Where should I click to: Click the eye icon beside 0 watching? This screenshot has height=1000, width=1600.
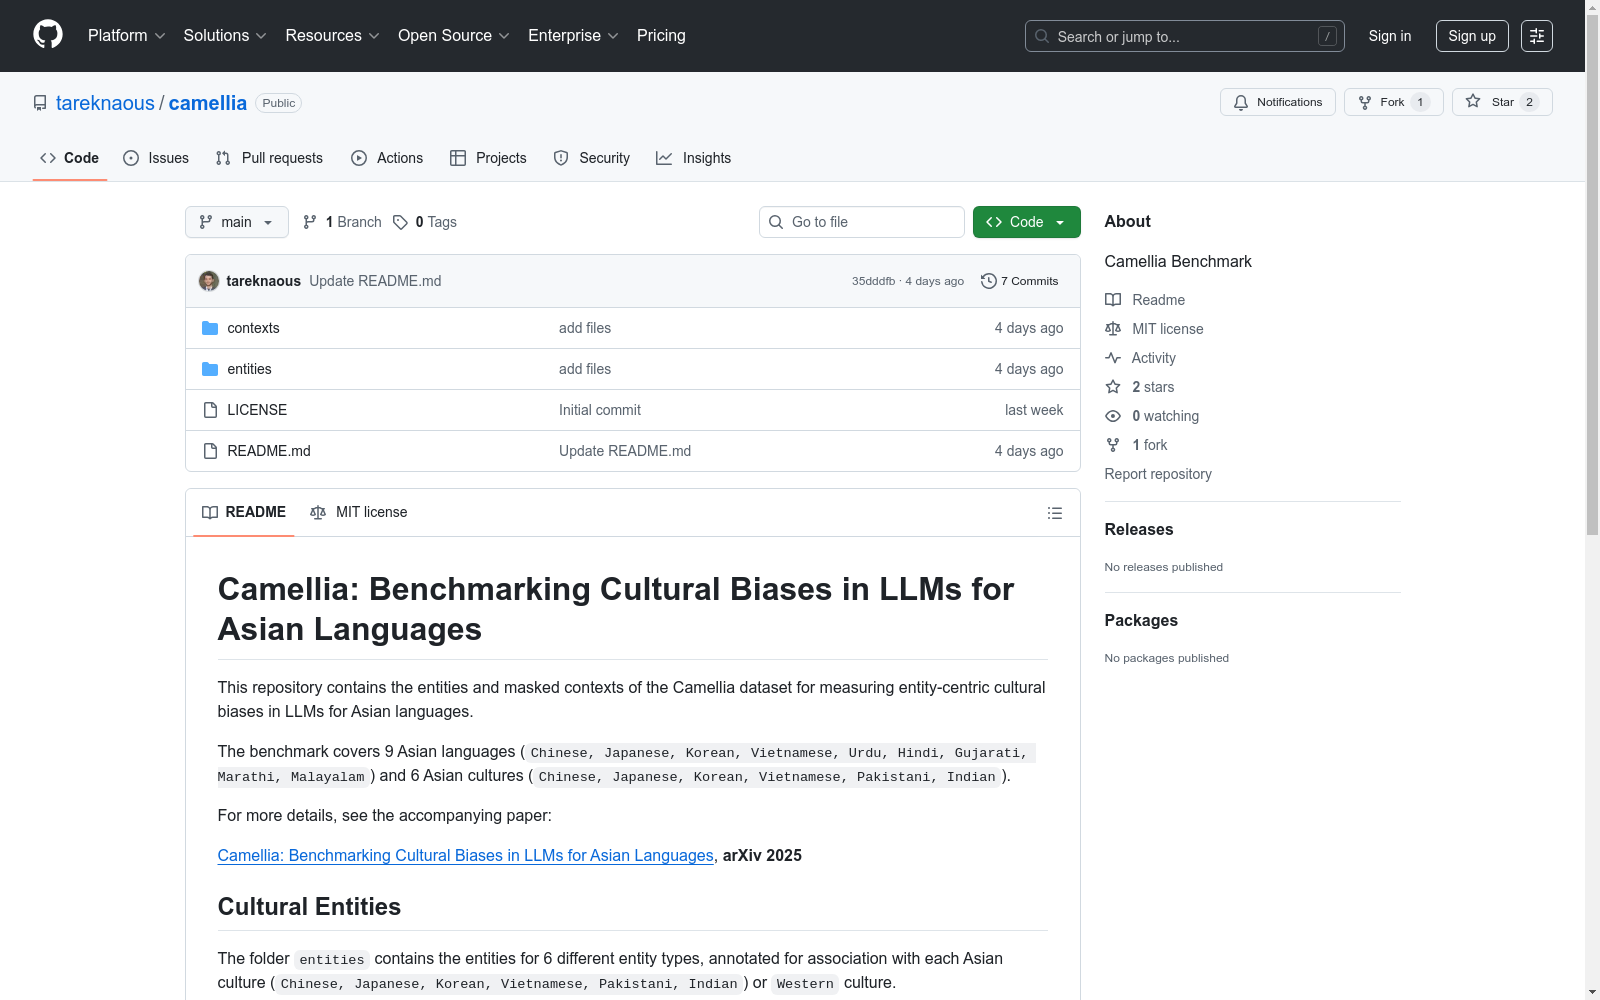pyautogui.click(x=1113, y=416)
